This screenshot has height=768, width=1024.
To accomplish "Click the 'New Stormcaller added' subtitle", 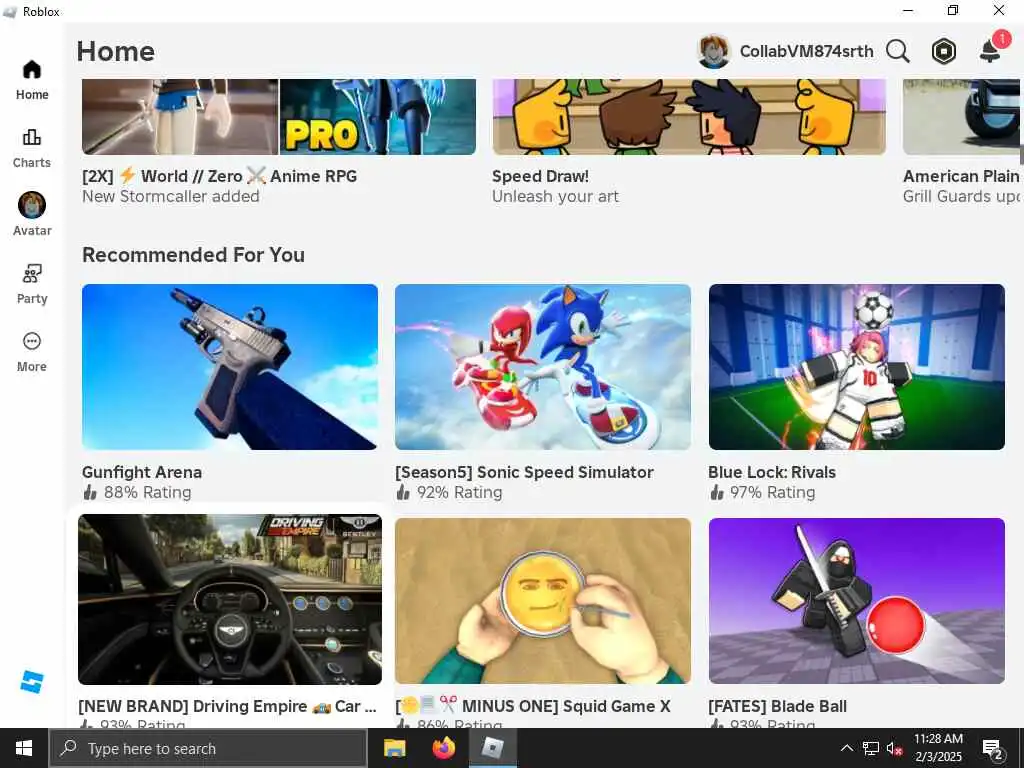I will coord(170,197).
